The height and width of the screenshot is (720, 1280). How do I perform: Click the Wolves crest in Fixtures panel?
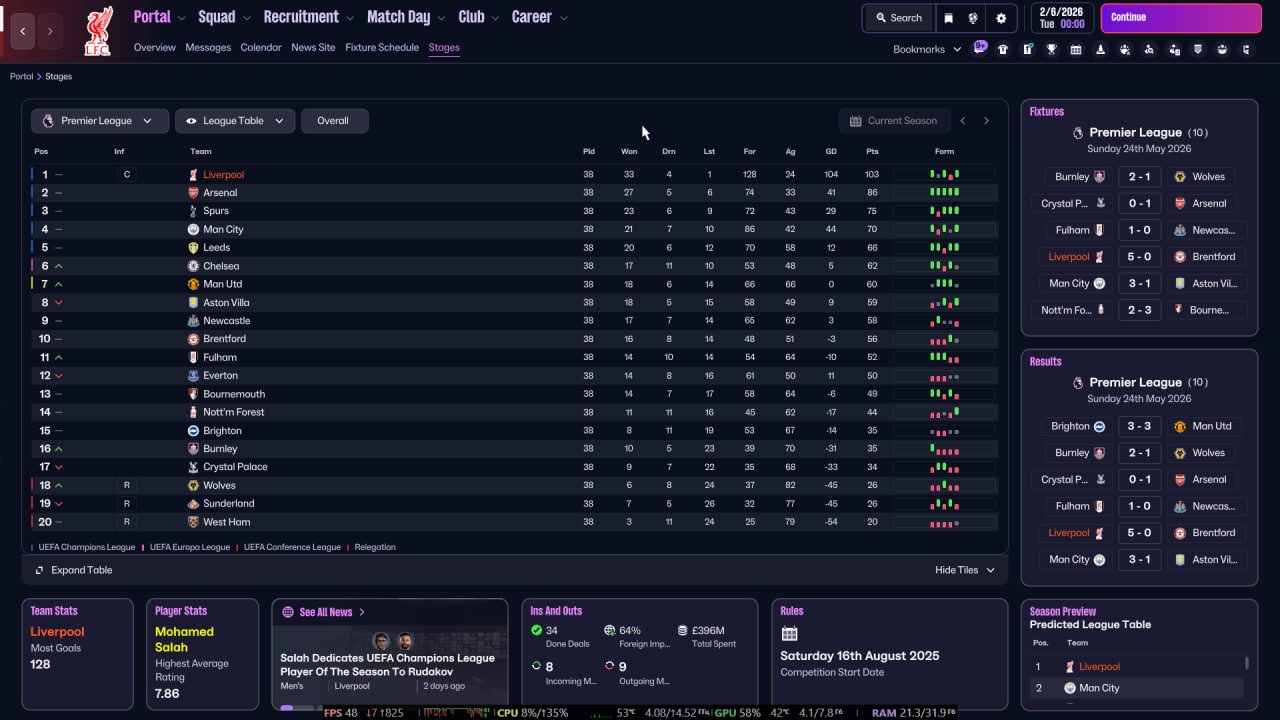click(1180, 177)
